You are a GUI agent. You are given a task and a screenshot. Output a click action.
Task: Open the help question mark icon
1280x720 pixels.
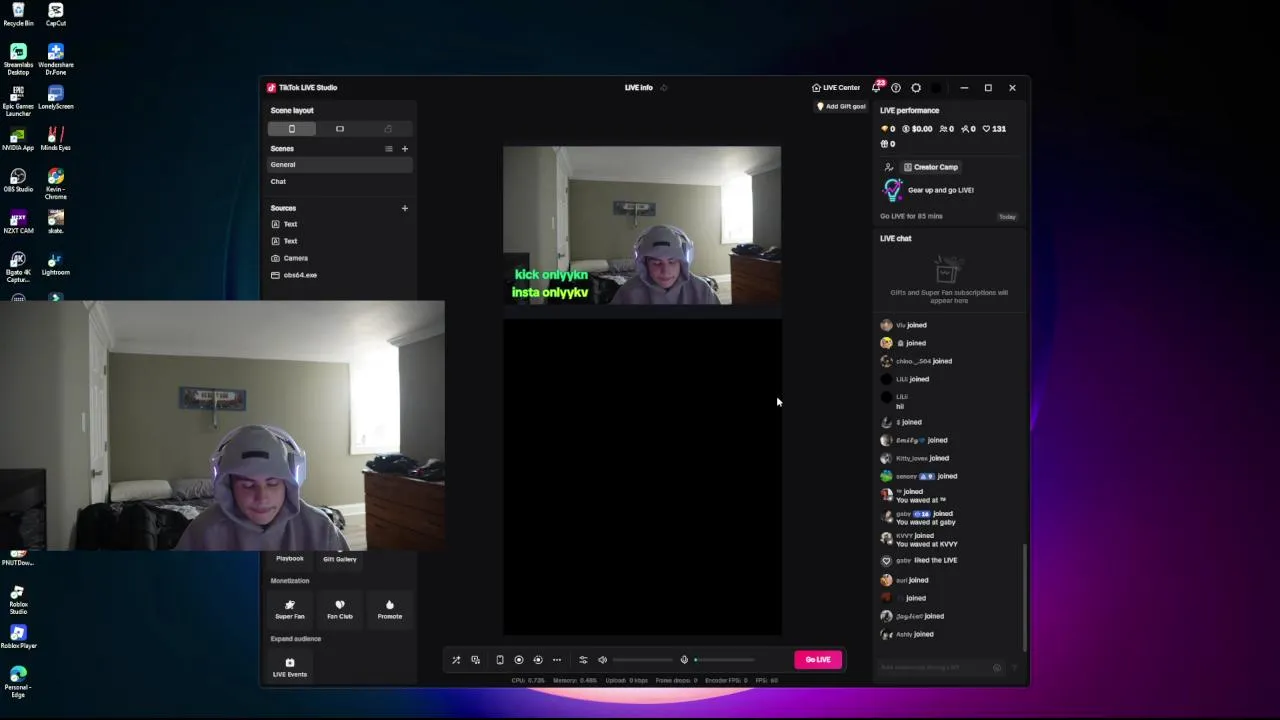[x=896, y=88]
